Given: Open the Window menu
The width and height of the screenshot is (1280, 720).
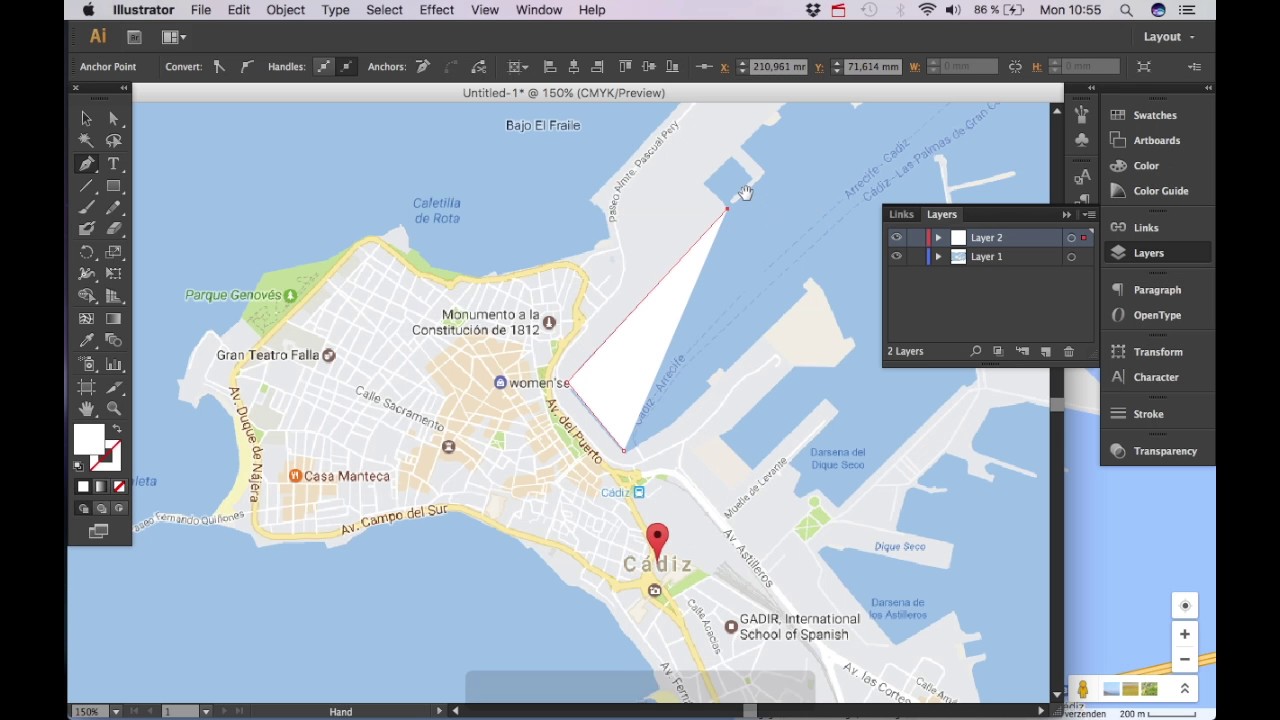Looking at the screenshot, I should (539, 10).
